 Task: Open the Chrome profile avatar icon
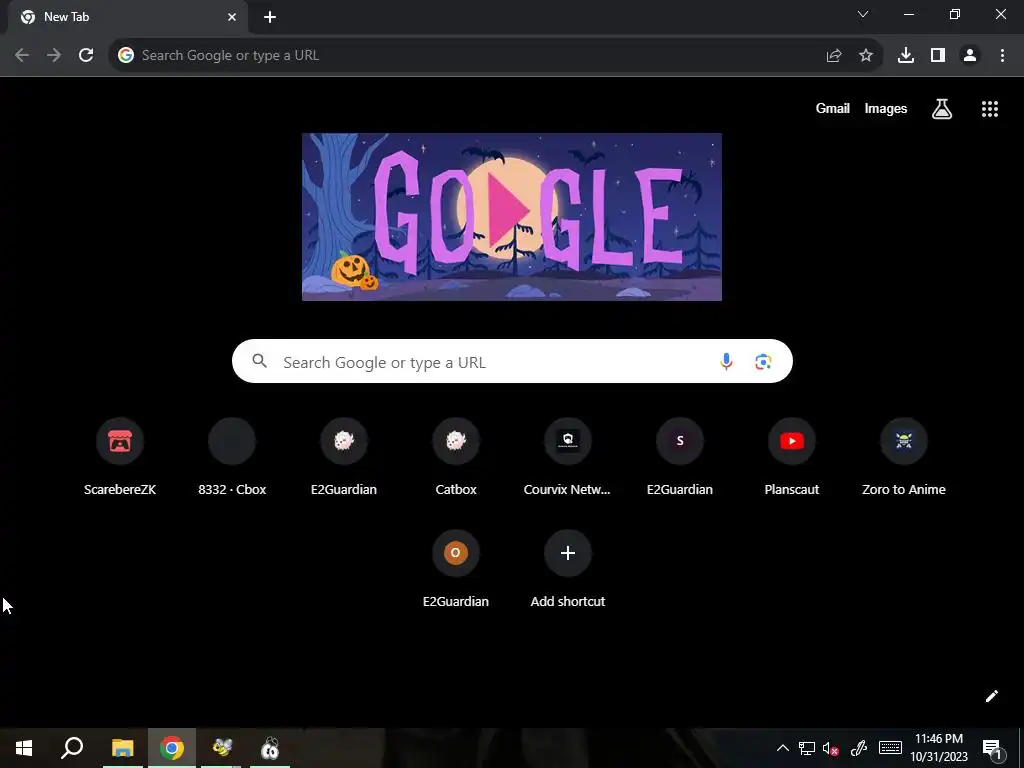coord(970,56)
